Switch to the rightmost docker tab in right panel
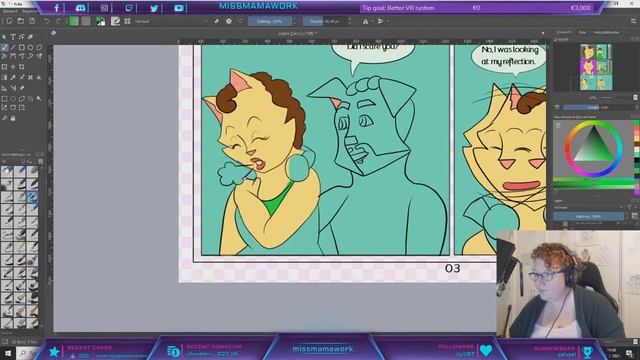640x360 pixels. (607, 32)
